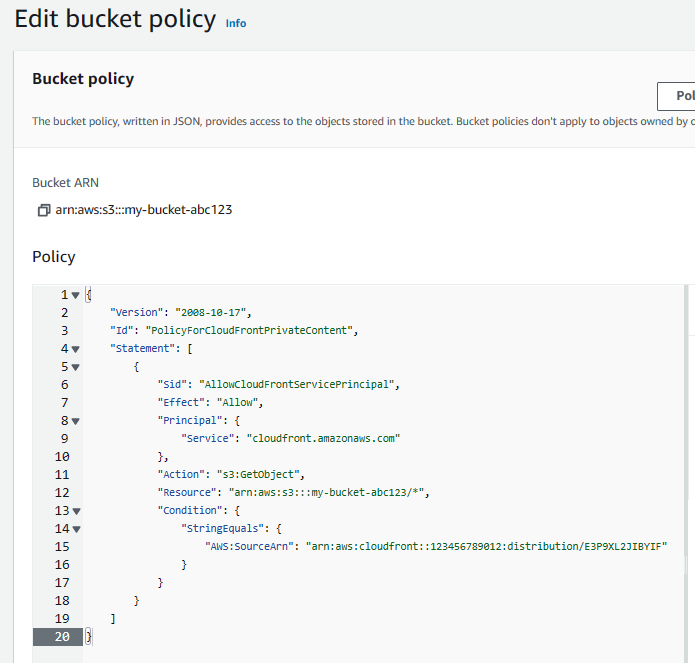Click line number 12 in the gutter
Screen dimensions: 695x663
click(62, 493)
